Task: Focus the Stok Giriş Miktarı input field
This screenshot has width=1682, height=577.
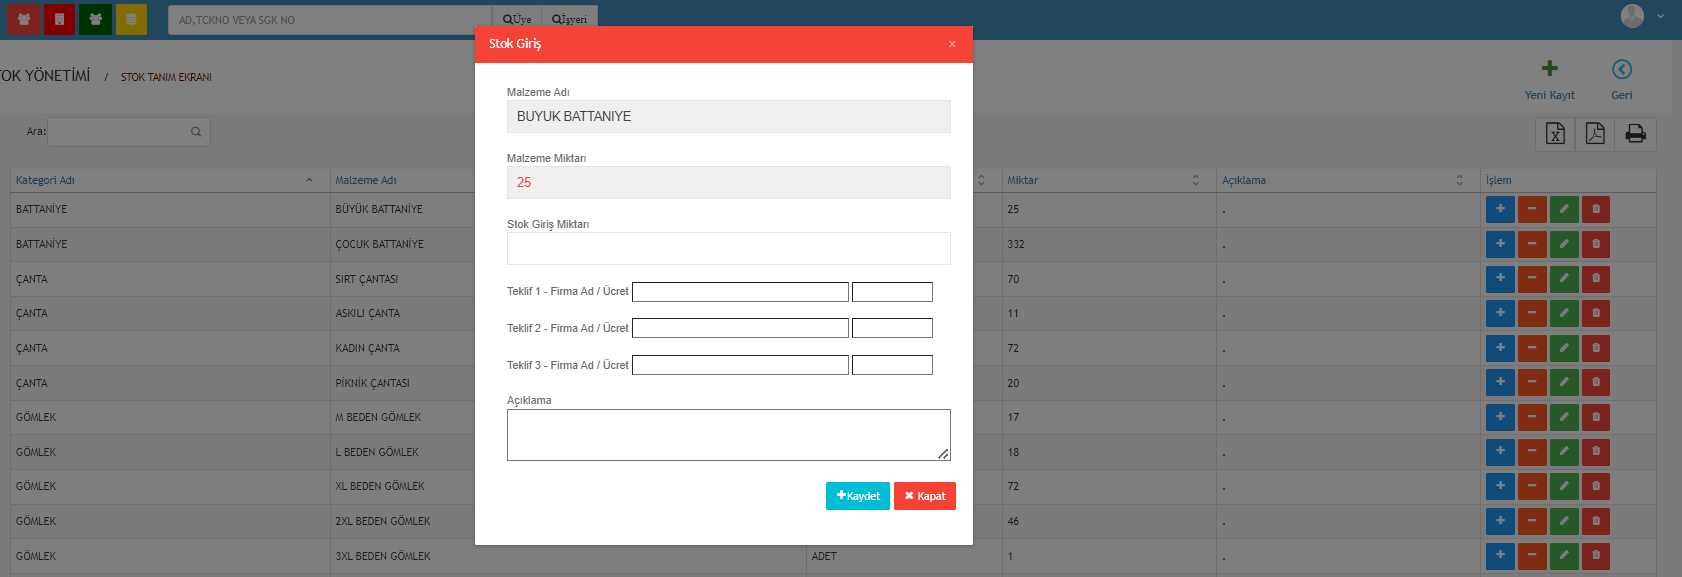Action: pos(728,248)
